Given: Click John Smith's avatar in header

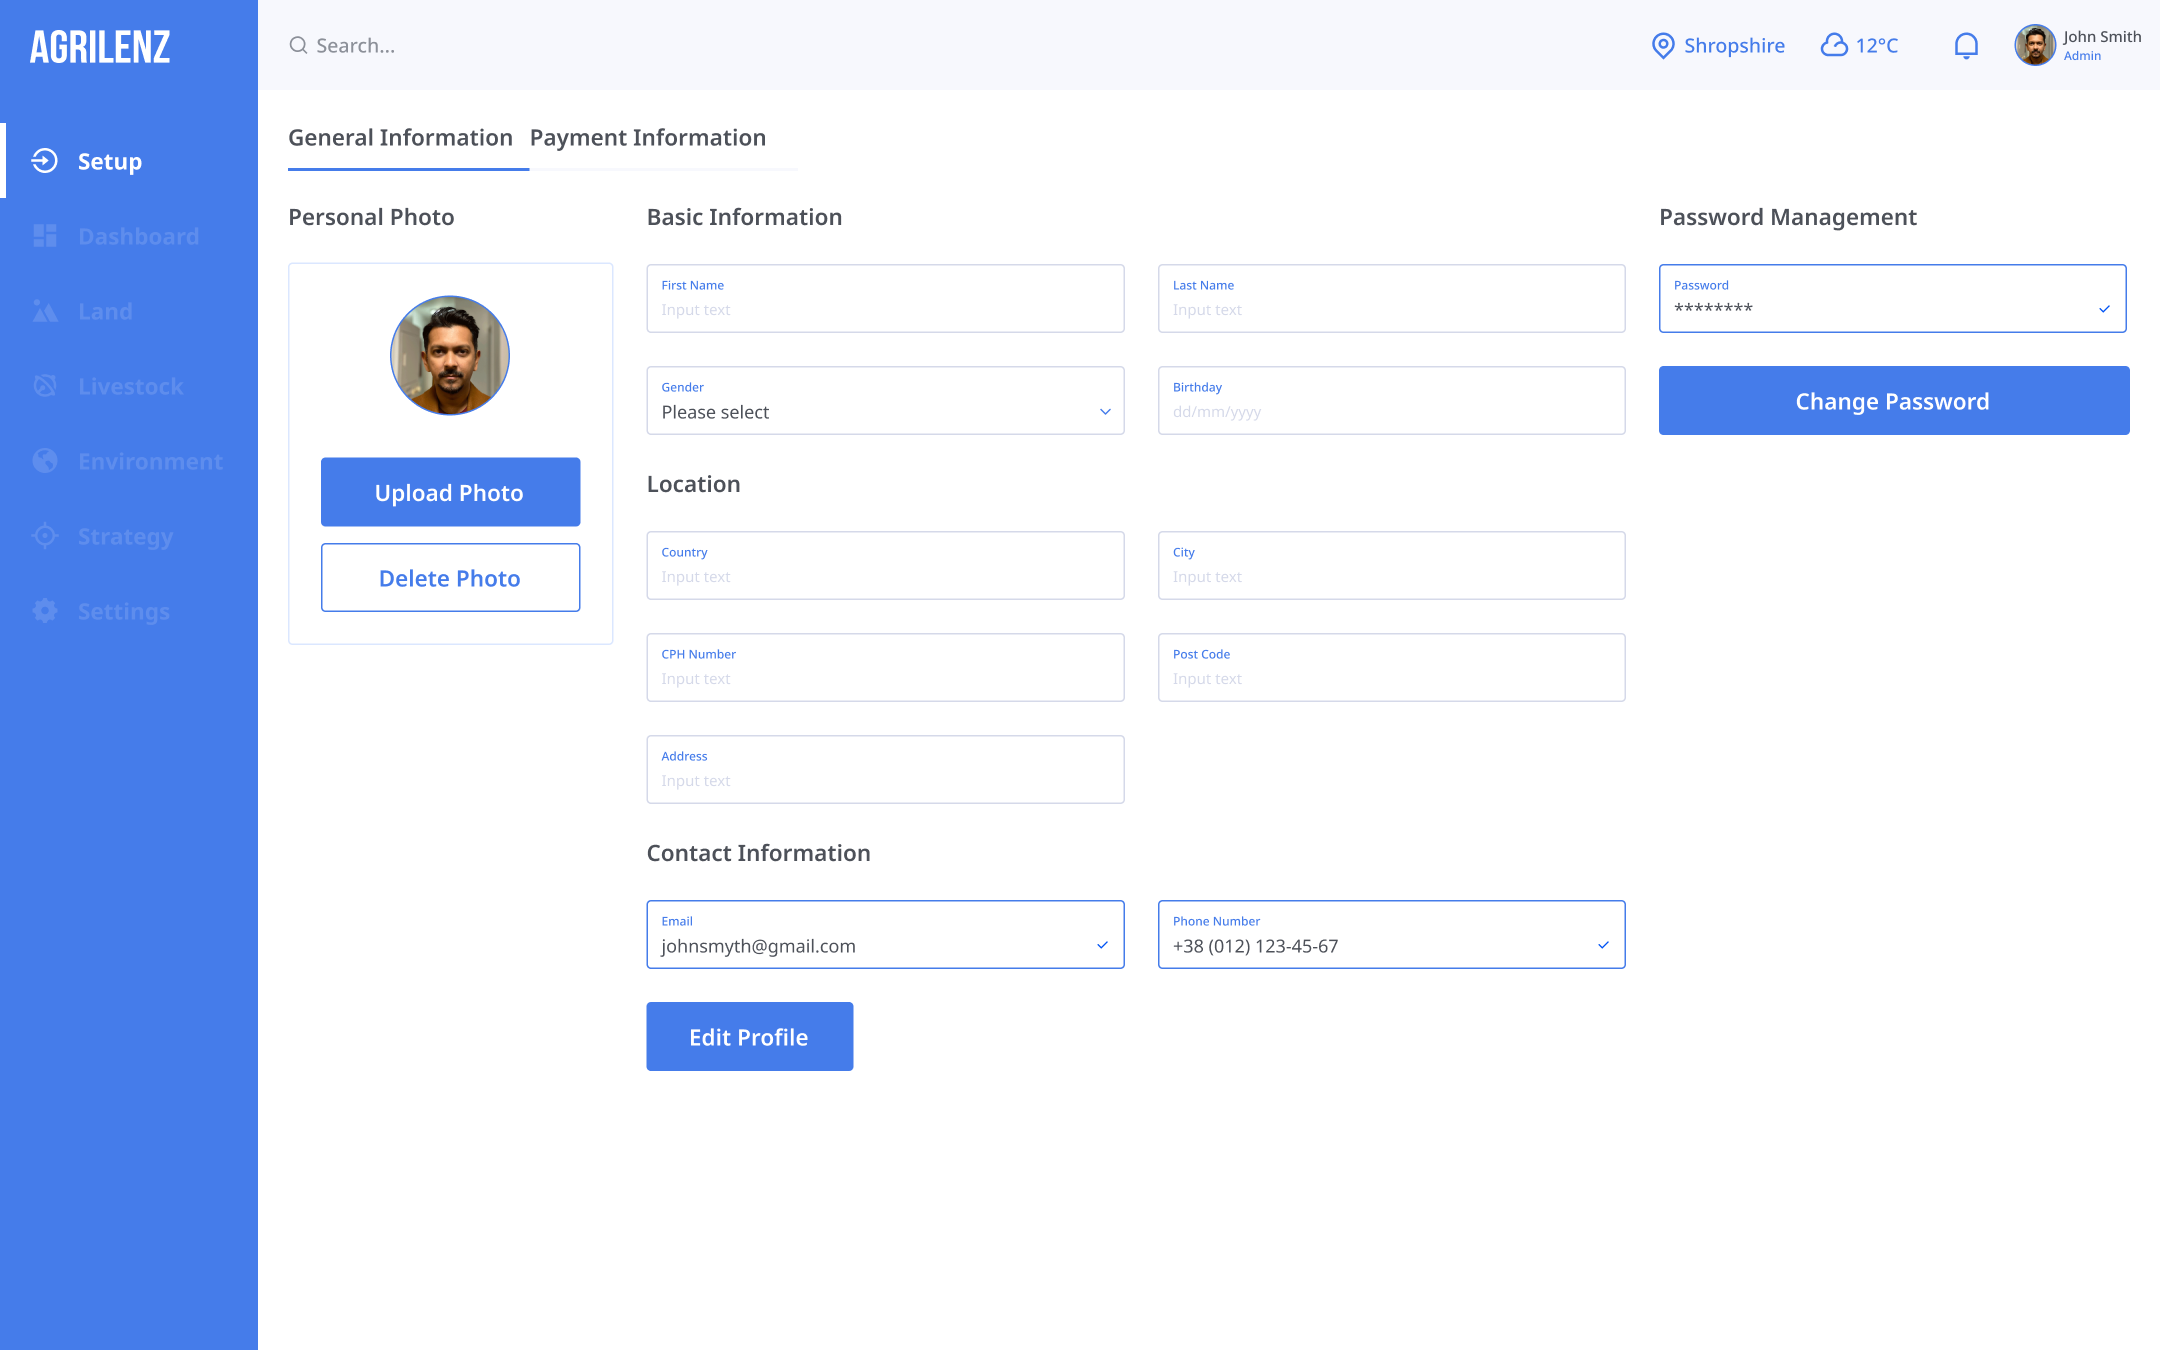Looking at the screenshot, I should [x=2034, y=46].
